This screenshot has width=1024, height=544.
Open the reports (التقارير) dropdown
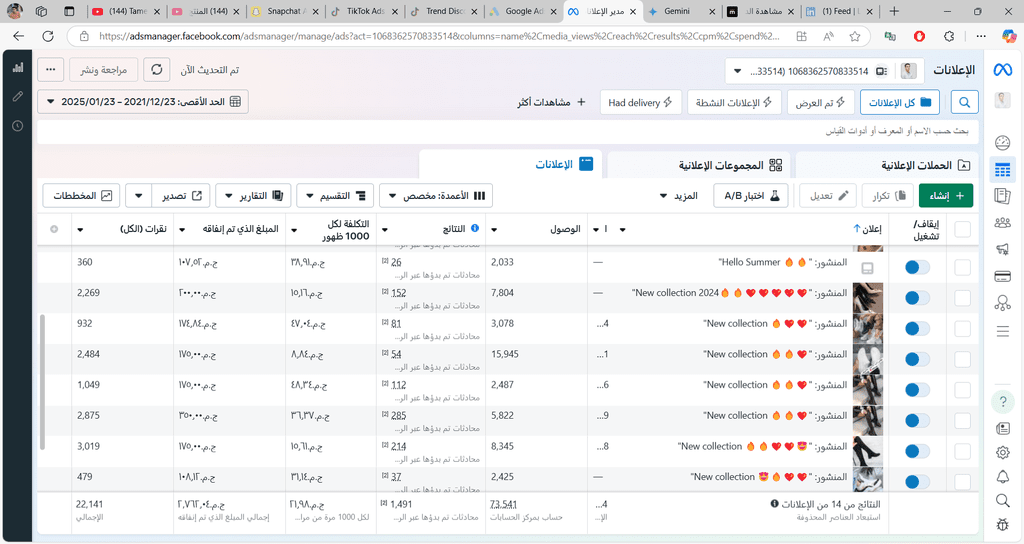pos(253,195)
